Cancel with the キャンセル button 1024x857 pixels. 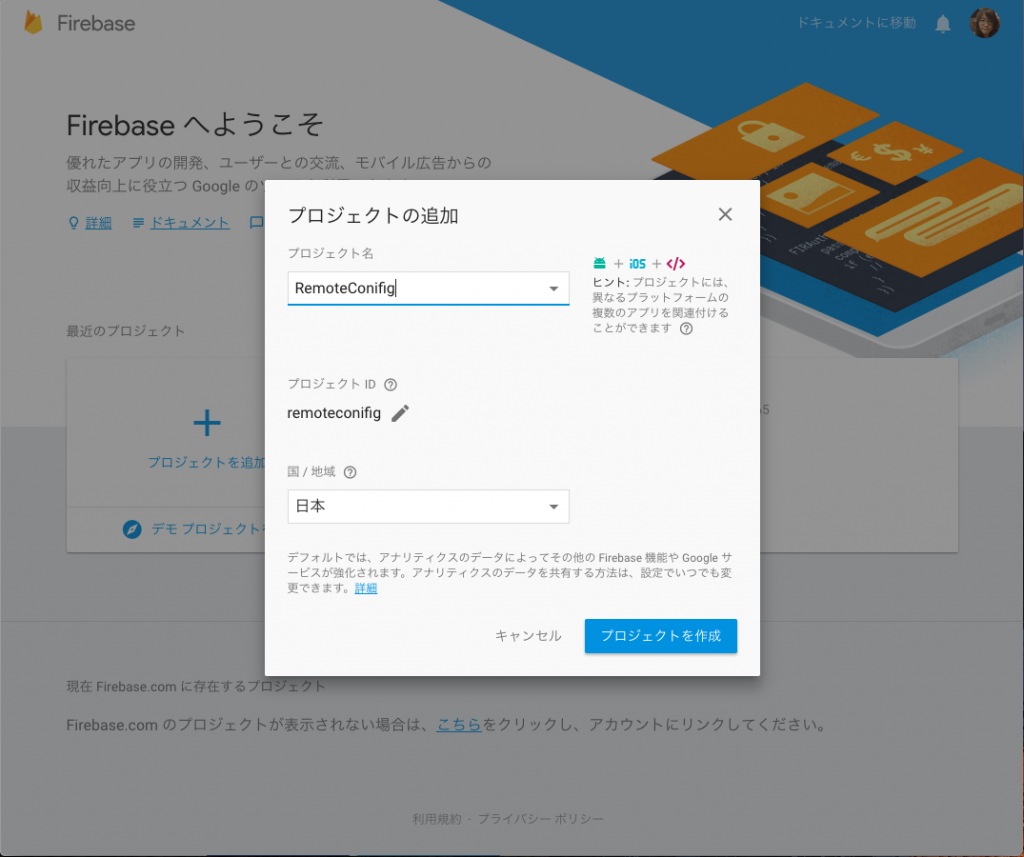click(528, 636)
